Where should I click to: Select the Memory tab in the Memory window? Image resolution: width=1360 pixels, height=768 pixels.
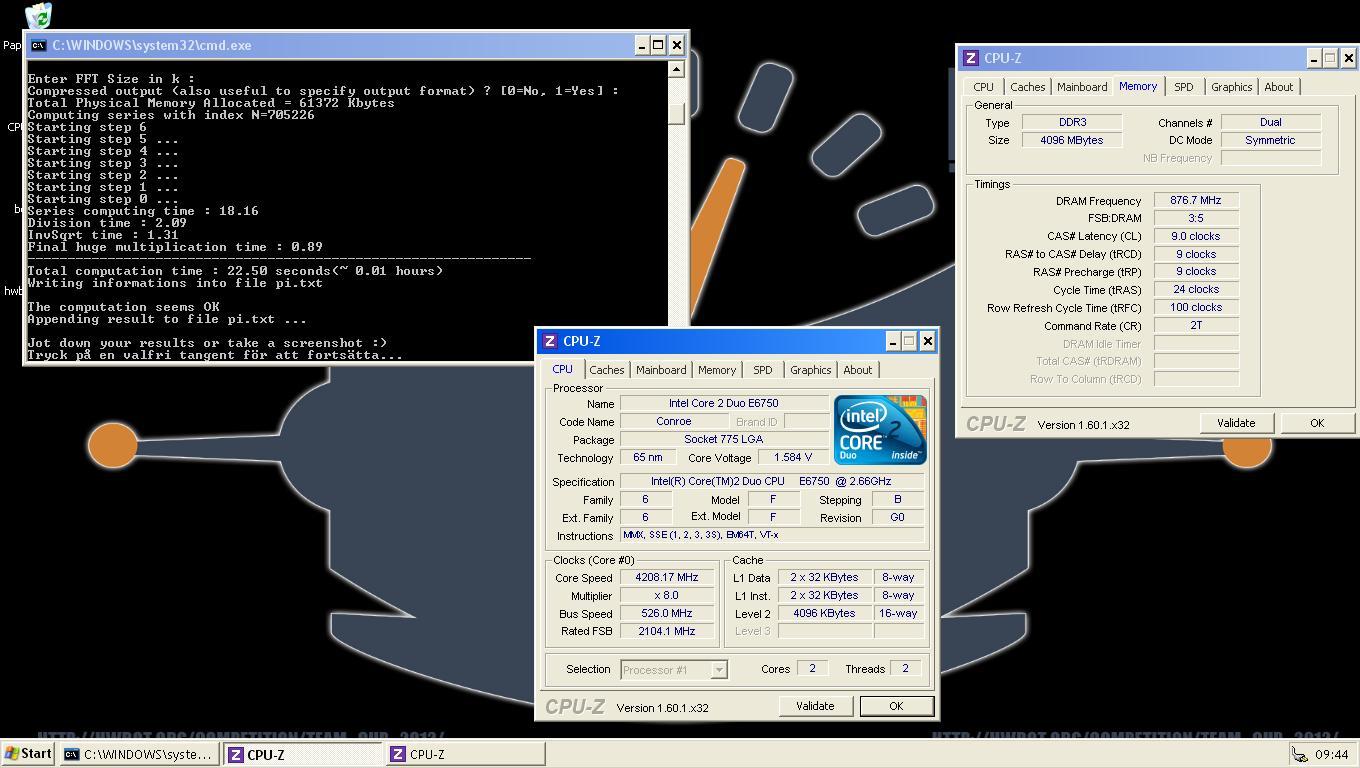(x=1138, y=86)
